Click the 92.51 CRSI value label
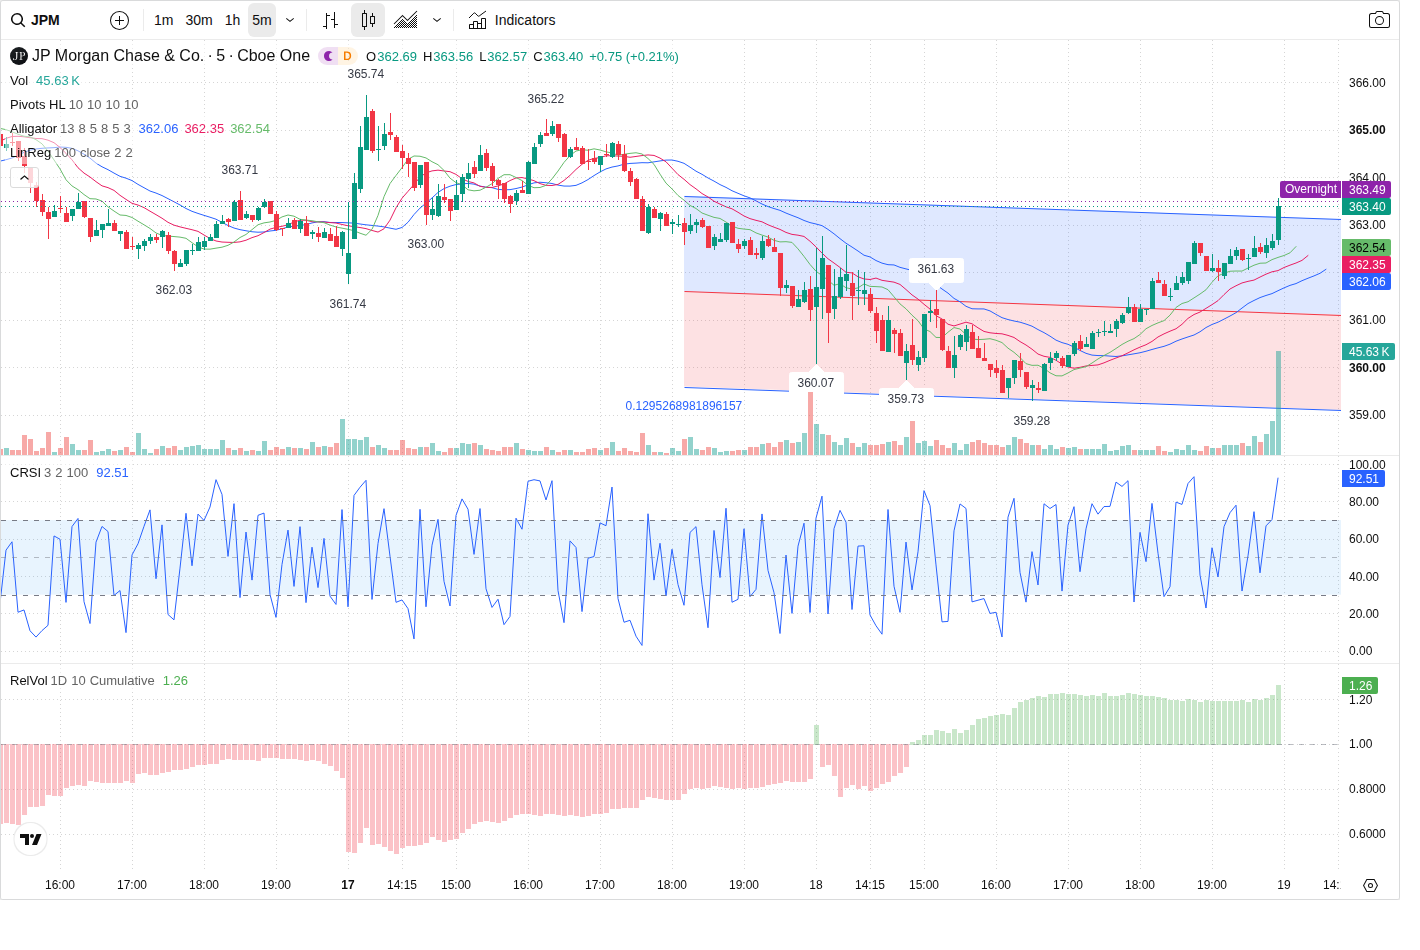 click(x=1363, y=479)
